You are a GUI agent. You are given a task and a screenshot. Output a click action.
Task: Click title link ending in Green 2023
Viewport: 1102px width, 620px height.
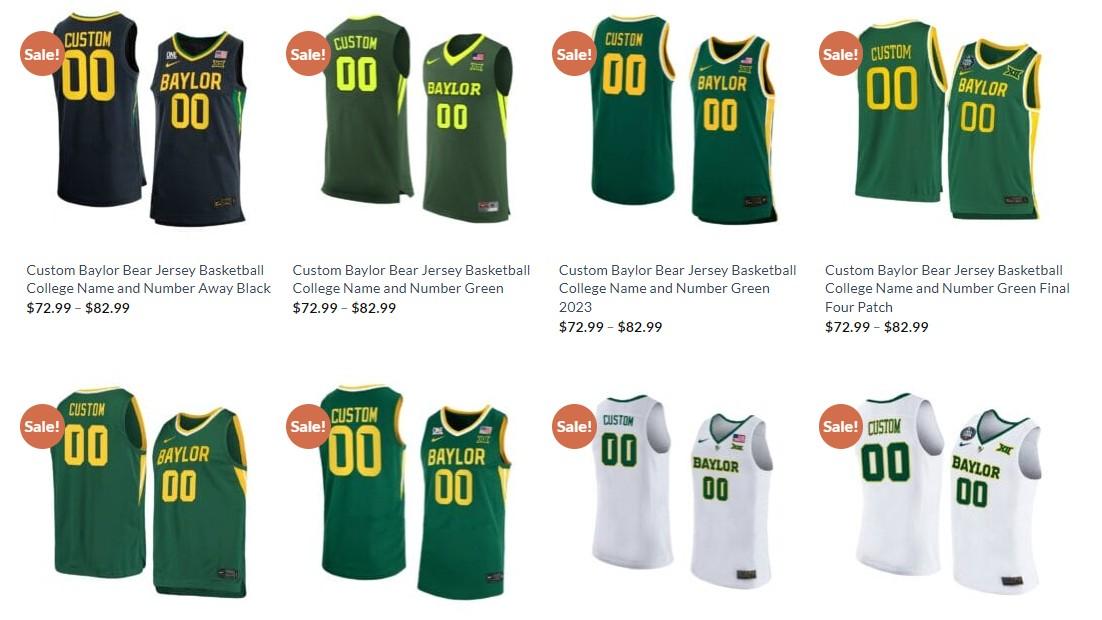[x=678, y=288]
